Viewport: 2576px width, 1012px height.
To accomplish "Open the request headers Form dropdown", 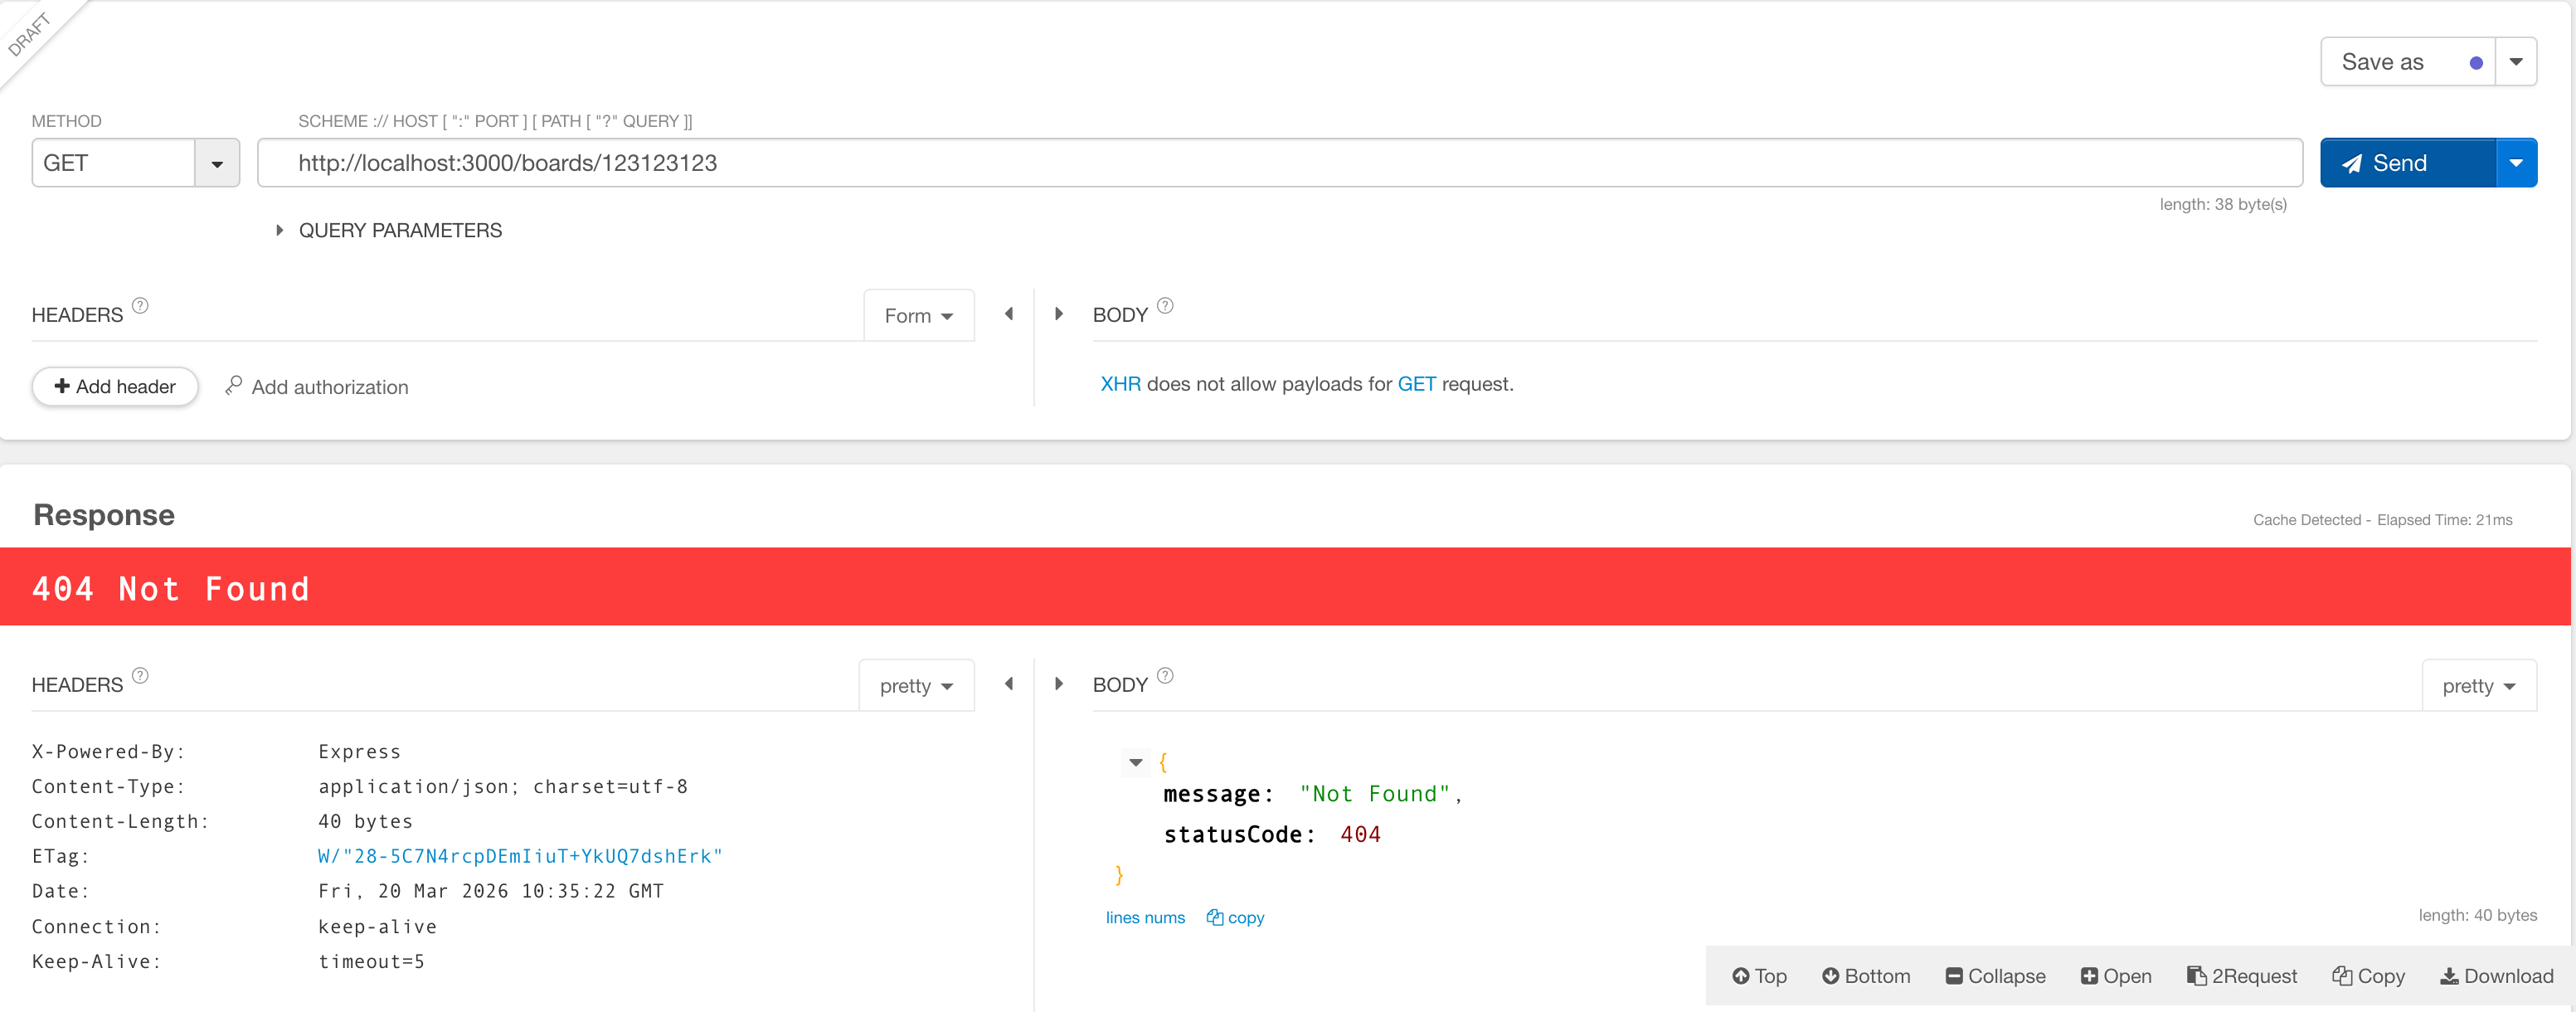I will pyautogui.click(x=918, y=316).
